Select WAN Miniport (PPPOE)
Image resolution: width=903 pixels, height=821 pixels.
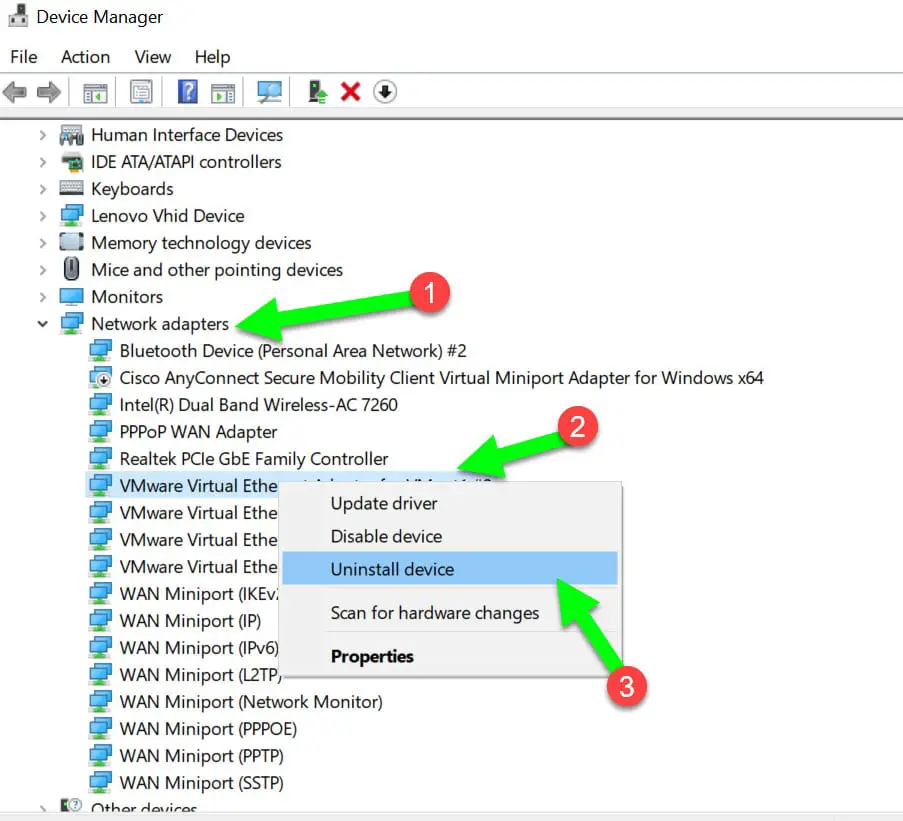pos(208,729)
